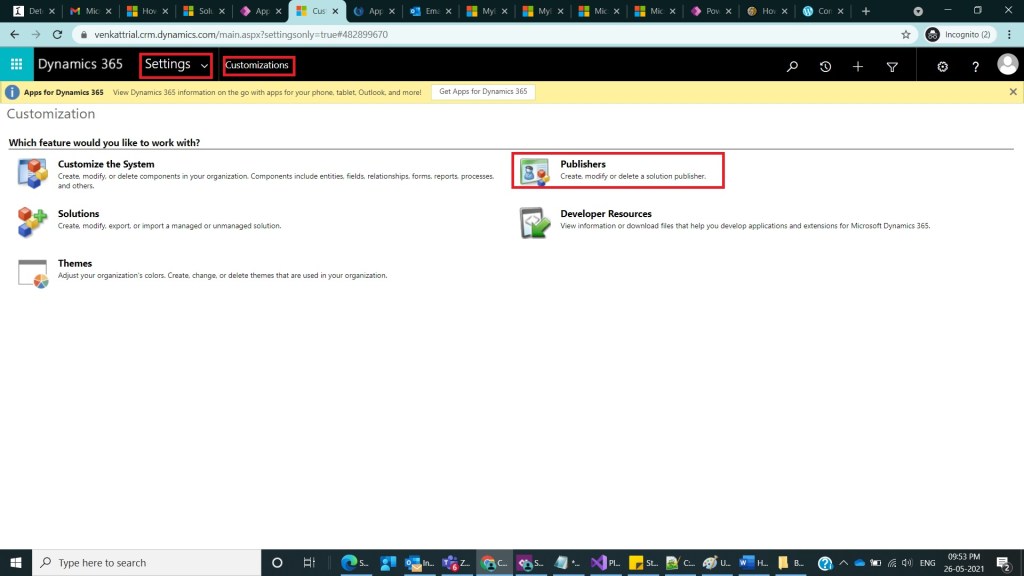Click the search magnifier icon in navbar
1024x576 pixels.
[x=792, y=66]
